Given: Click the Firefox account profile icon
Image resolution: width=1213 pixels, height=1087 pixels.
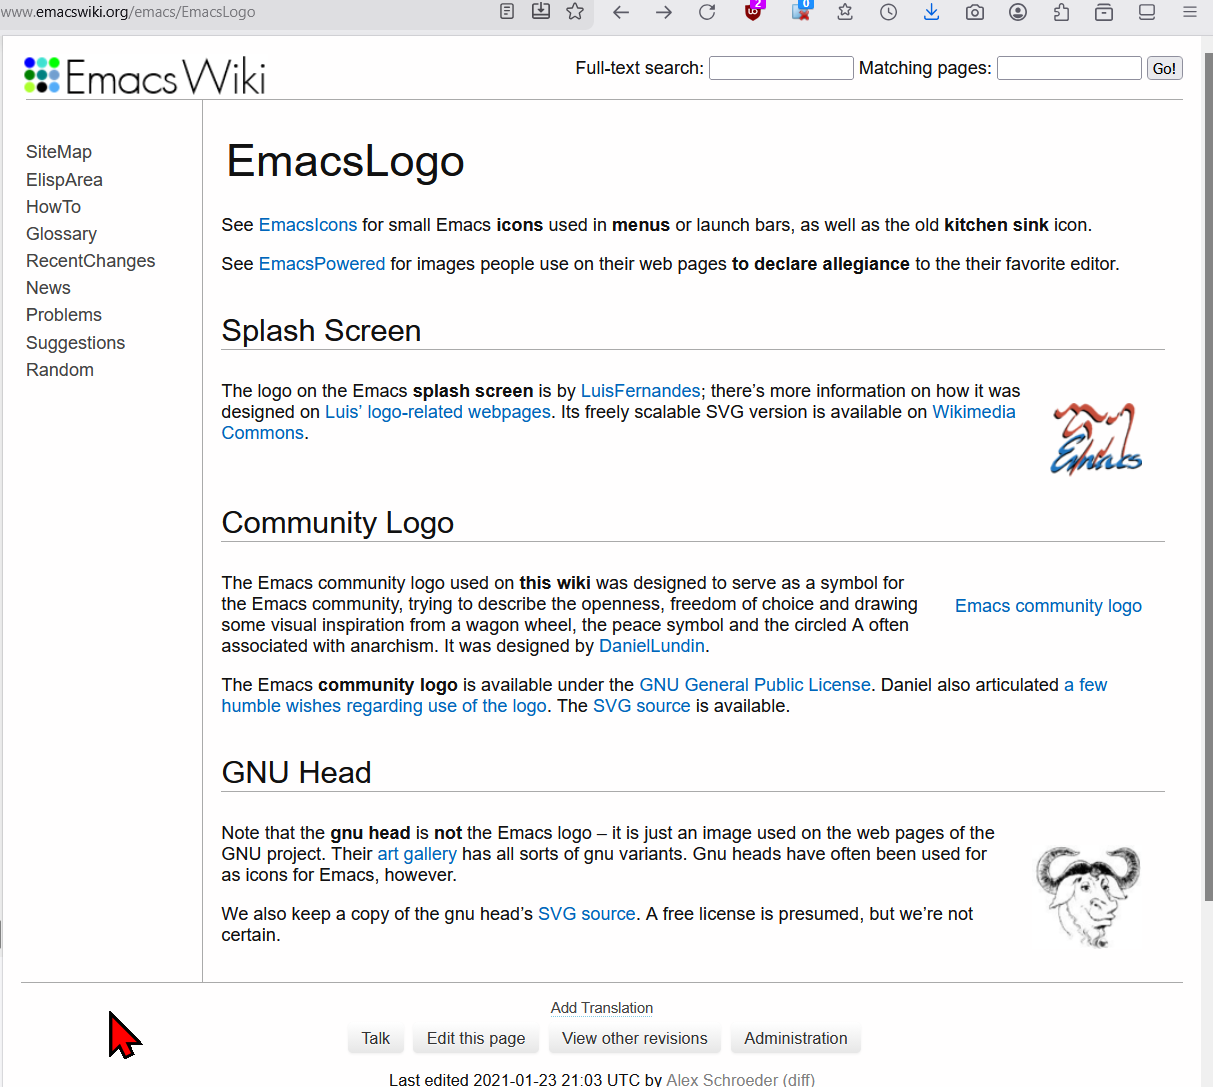Looking at the screenshot, I should pos(1018,12).
